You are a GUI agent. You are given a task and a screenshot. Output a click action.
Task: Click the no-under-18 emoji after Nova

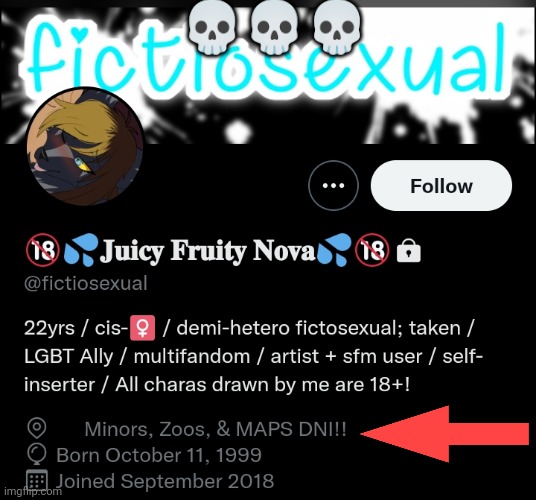[x=372, y=250]
